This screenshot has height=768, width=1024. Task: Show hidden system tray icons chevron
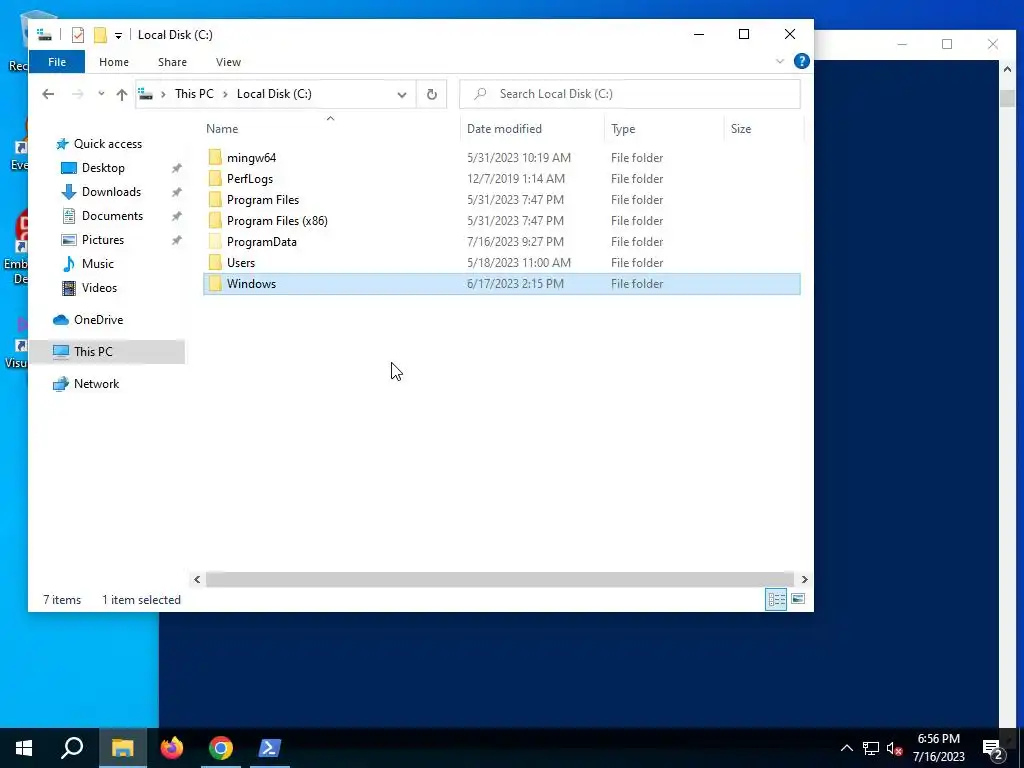pos(846,748)
